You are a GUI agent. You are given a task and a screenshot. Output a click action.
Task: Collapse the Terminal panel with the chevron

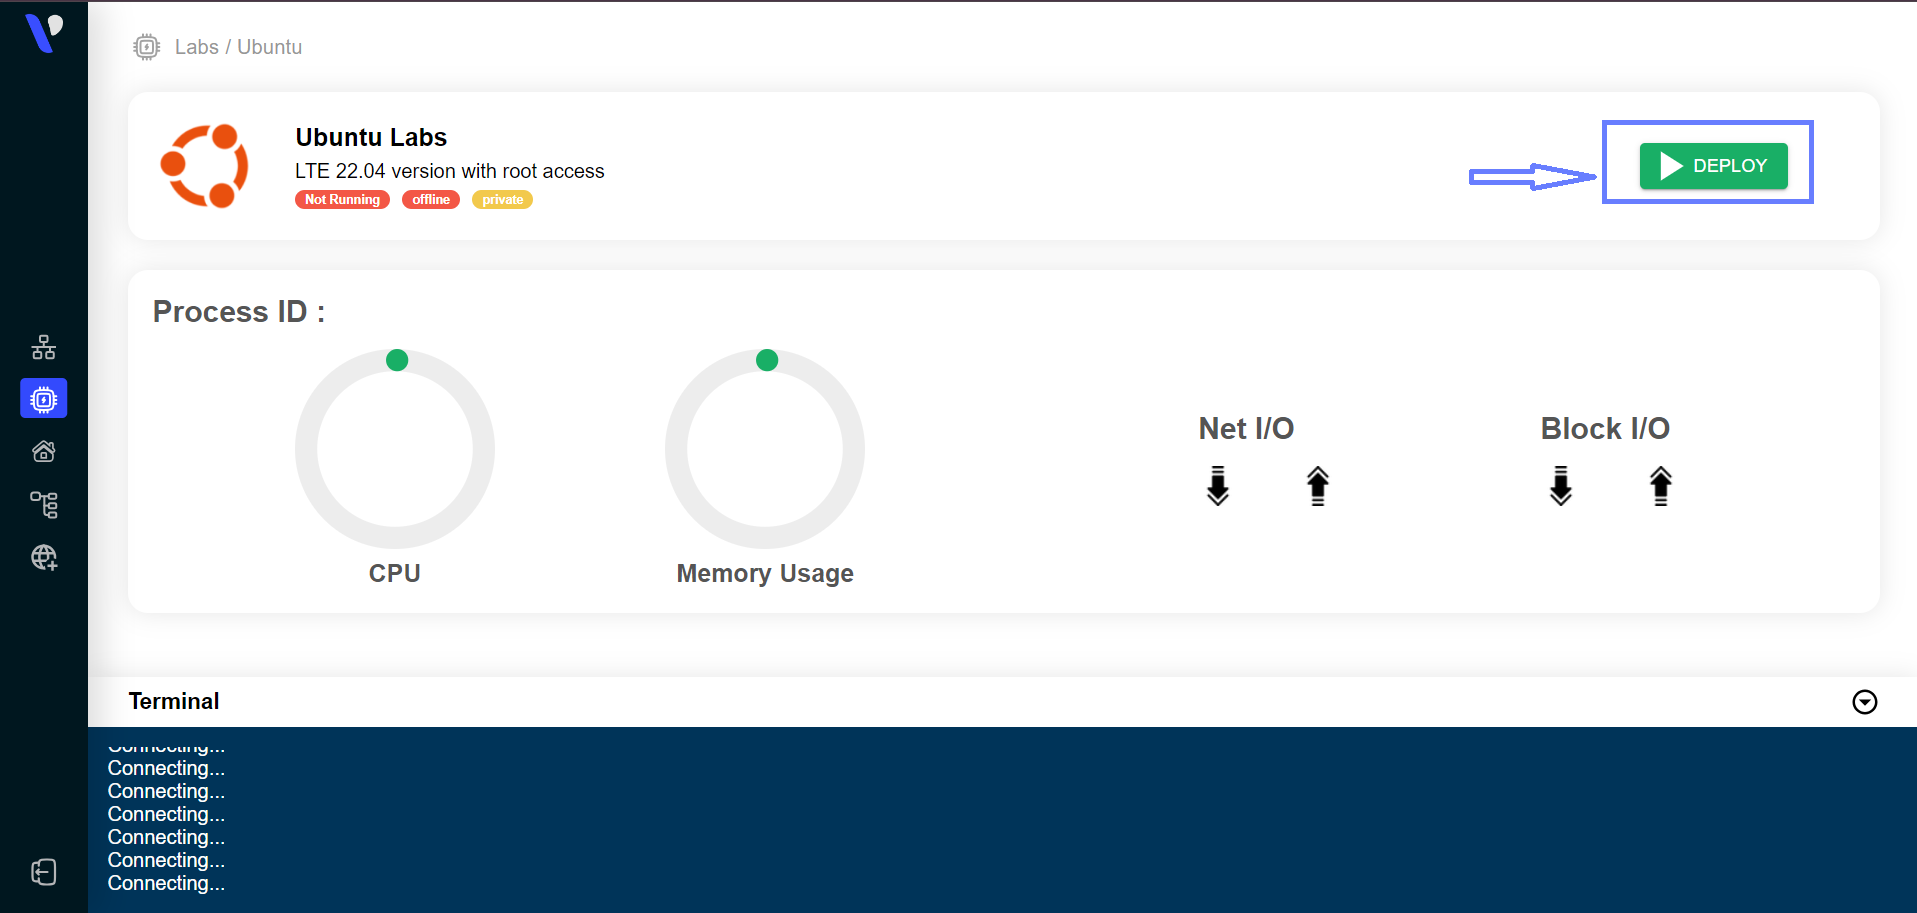coord(1864,702)
